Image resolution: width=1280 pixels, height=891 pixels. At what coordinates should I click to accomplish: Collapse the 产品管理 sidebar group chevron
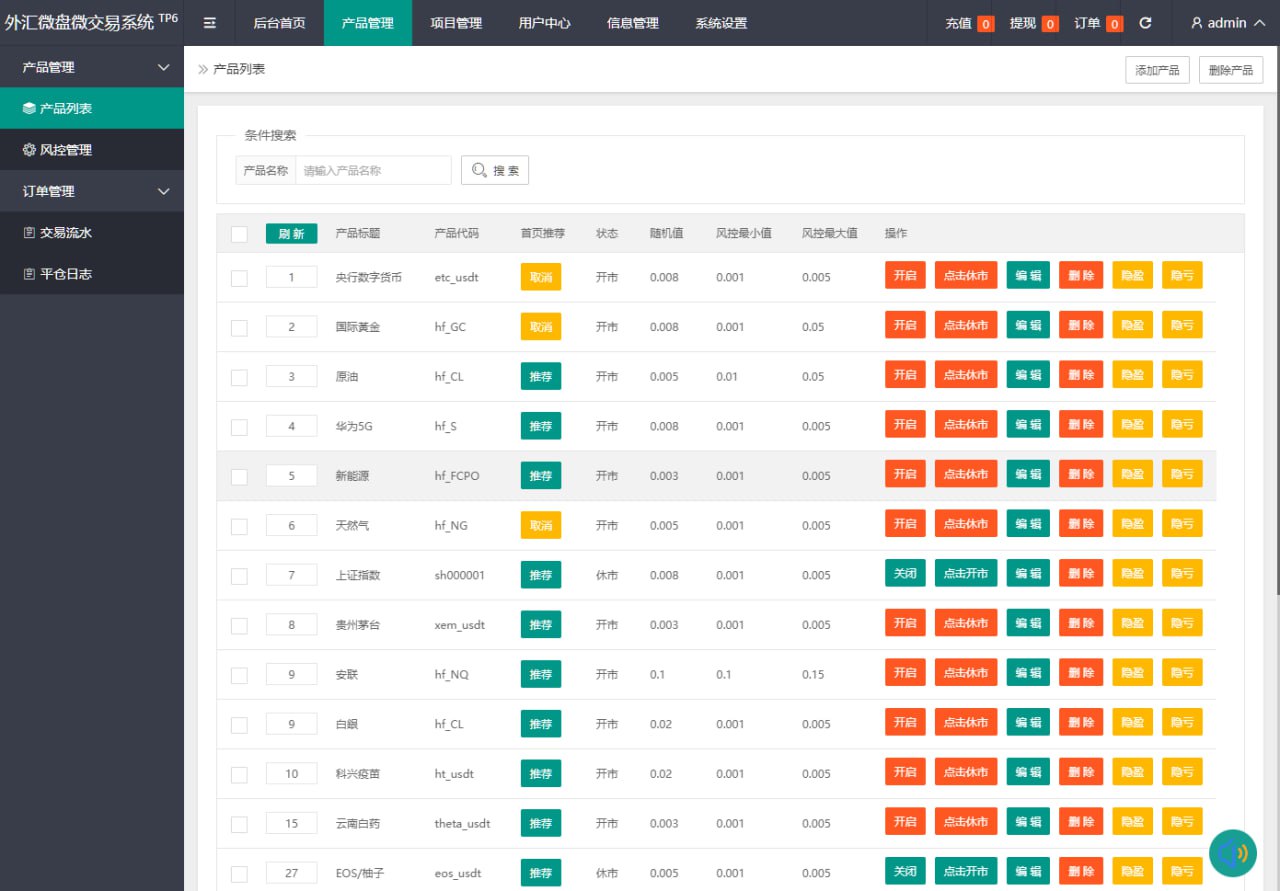(164, 67)
